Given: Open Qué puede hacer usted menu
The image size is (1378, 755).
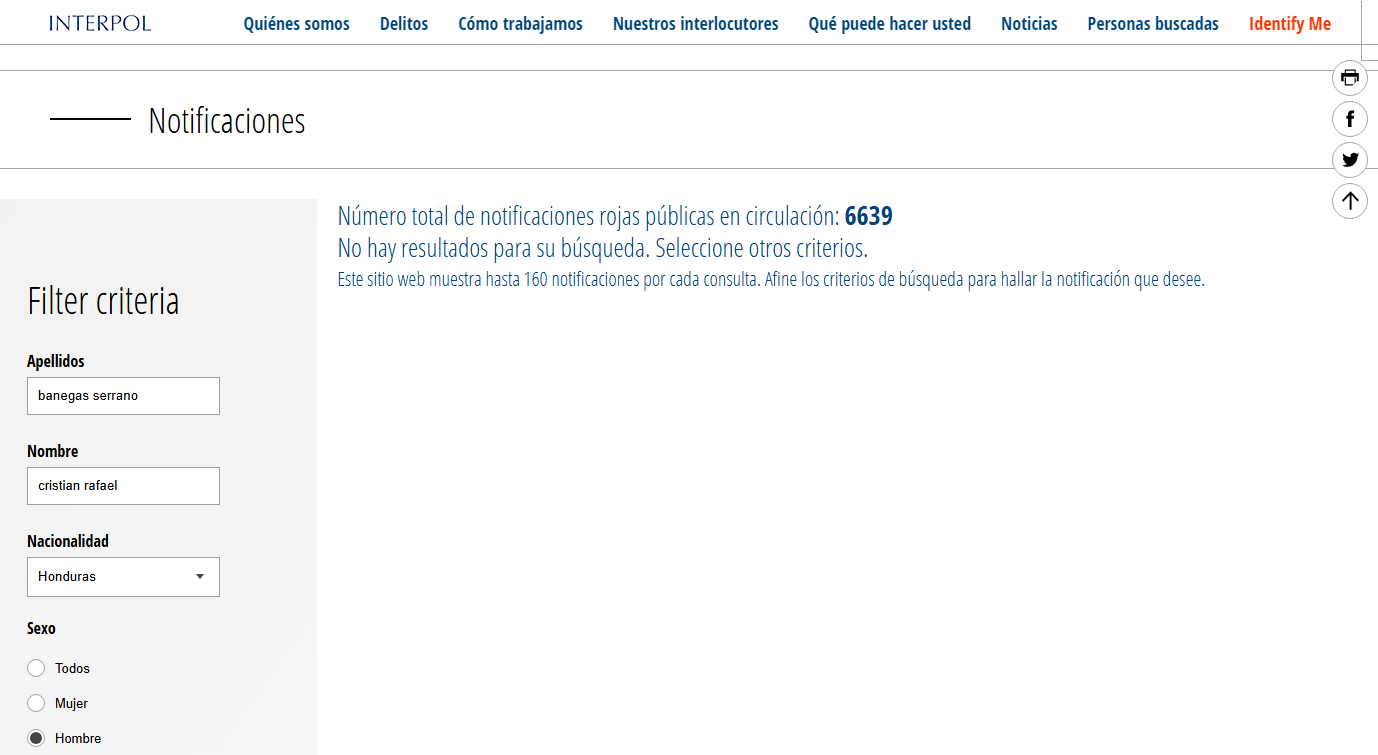Looking at the screenshot, I should coord(889,24).
